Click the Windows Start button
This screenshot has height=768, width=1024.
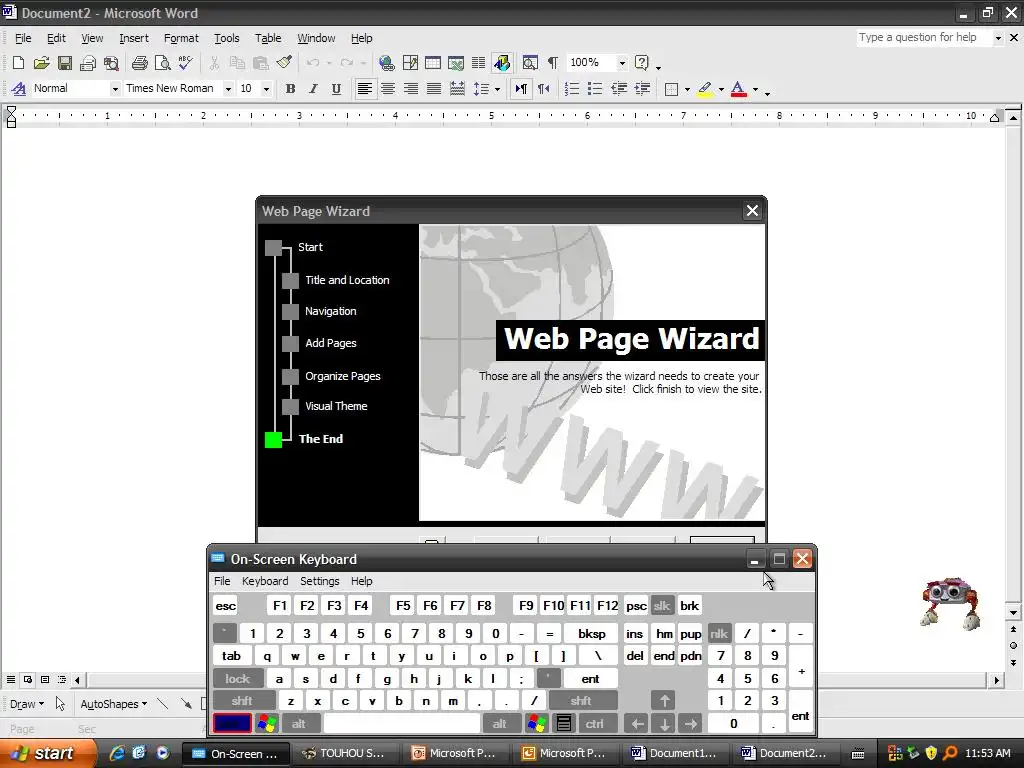[x=47, y=753]
